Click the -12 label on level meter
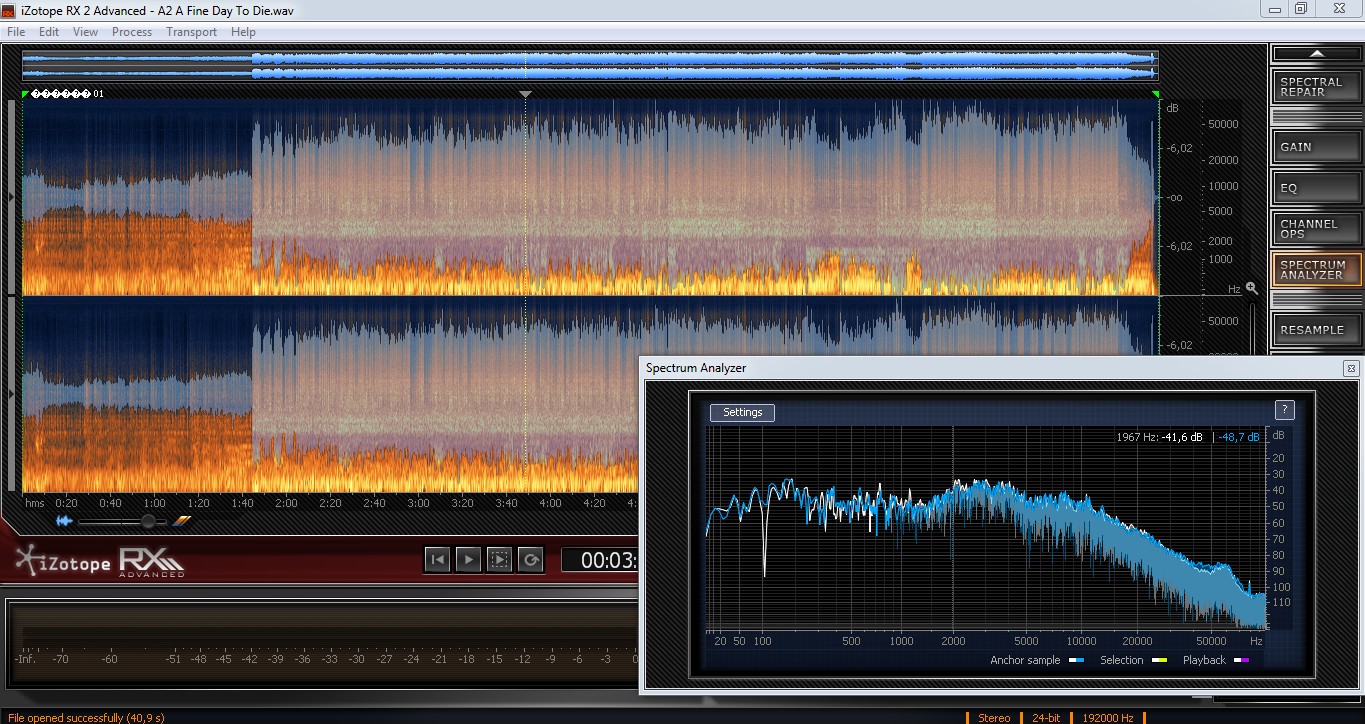This screenshot has height=724, width=1365. pyautogui.click(x=522, y=659)
